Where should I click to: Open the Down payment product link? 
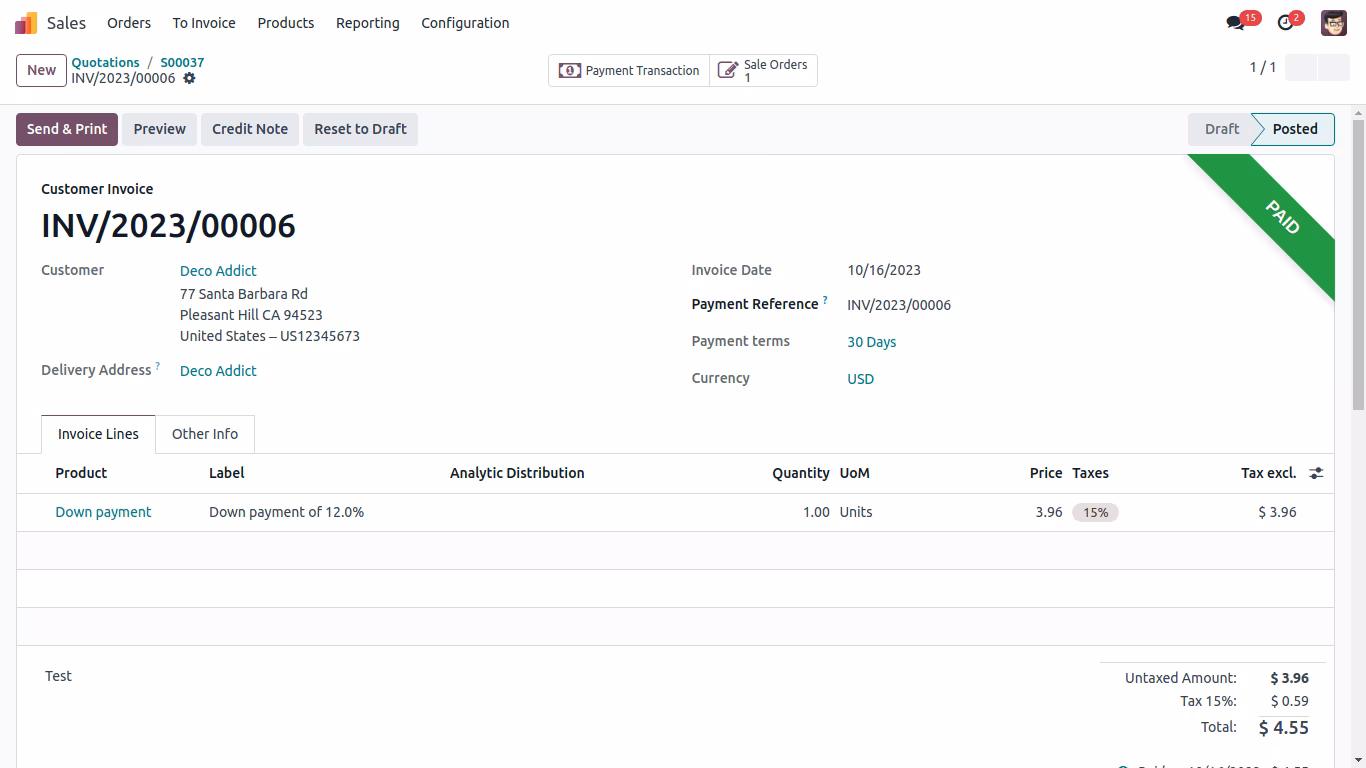pyautogui.click(x=103, y=512)
